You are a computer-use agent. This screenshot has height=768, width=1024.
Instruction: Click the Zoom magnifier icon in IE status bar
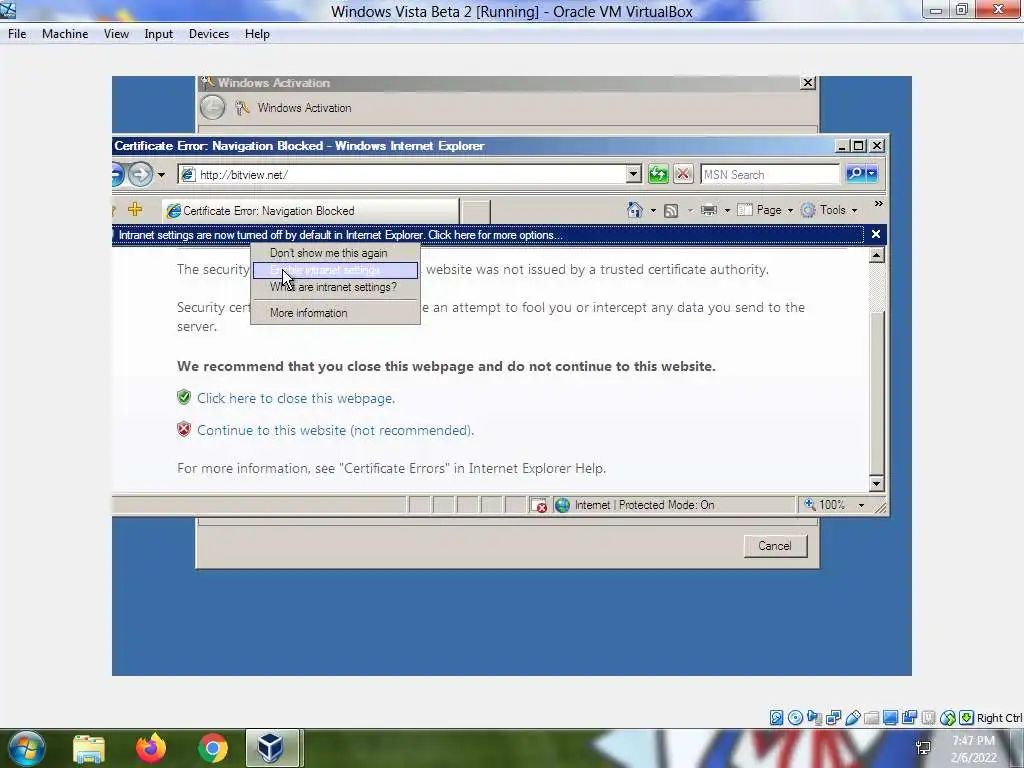[809, 504]
